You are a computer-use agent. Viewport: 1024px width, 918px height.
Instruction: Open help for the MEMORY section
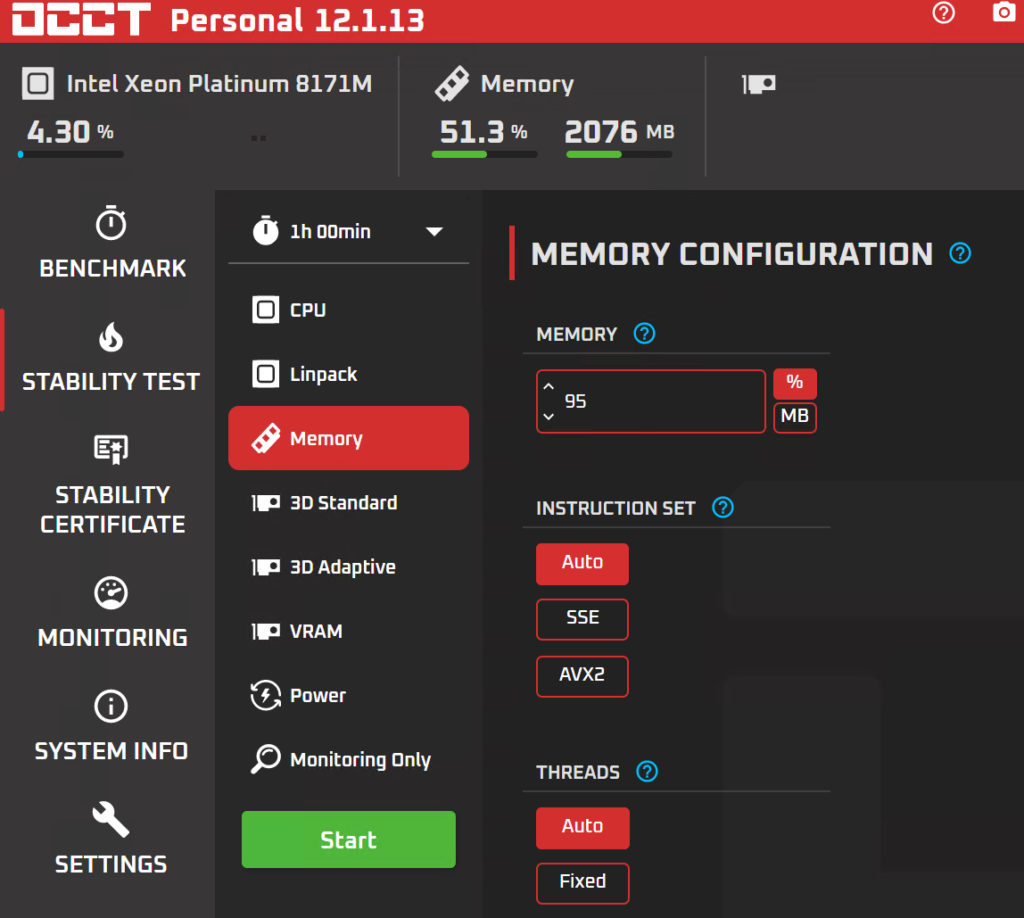[x=644, y=334]
